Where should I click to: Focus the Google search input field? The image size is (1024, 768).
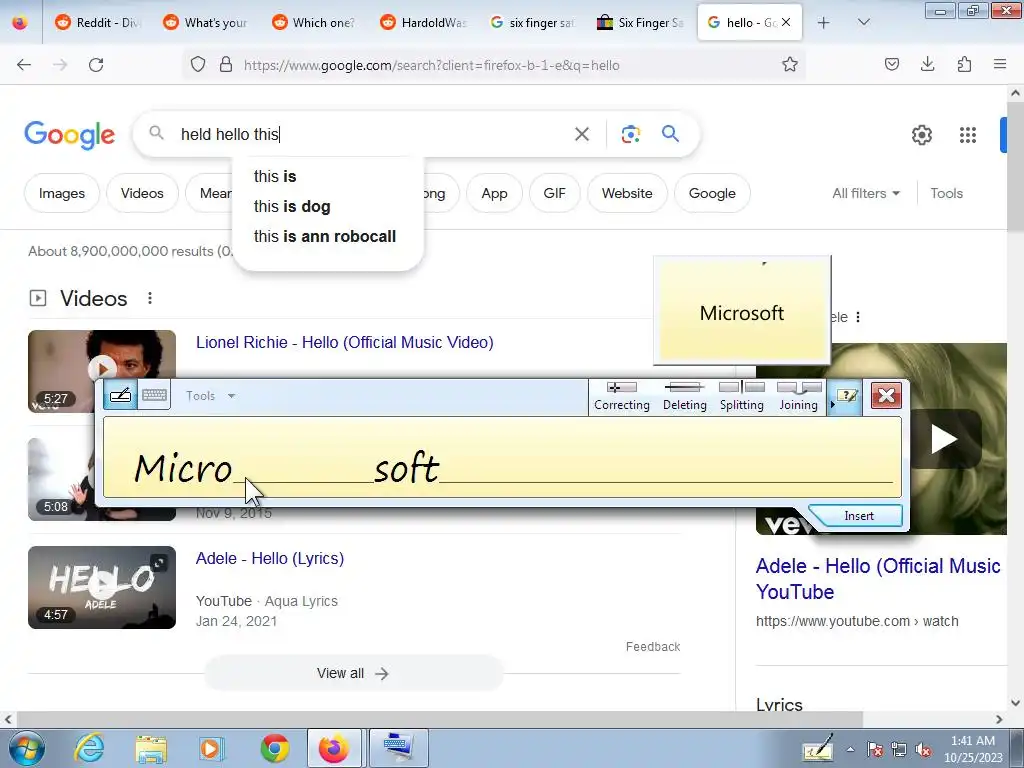[372, 134]
